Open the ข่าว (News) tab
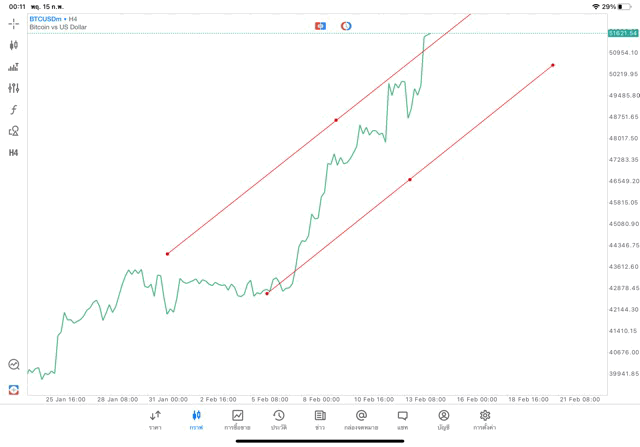Viewport: 640px width, 447px height. [320, 420]
